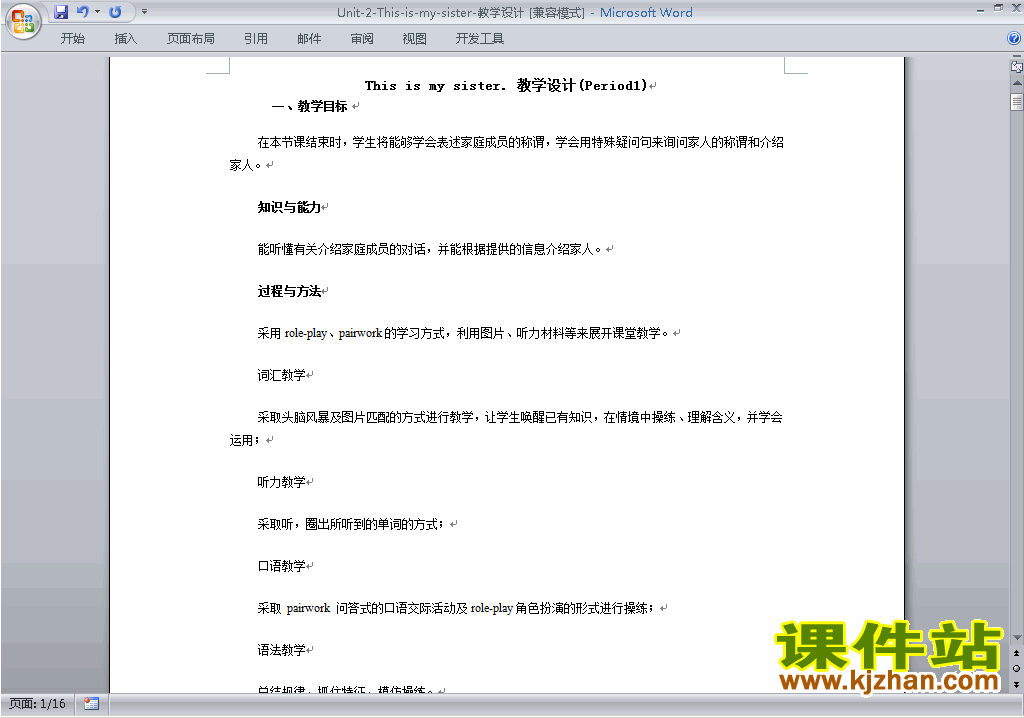The width and height of the screenshot is (1024, 718).
Task: Click the scrollbar down arrow
Action: [x=1017, y=638]
